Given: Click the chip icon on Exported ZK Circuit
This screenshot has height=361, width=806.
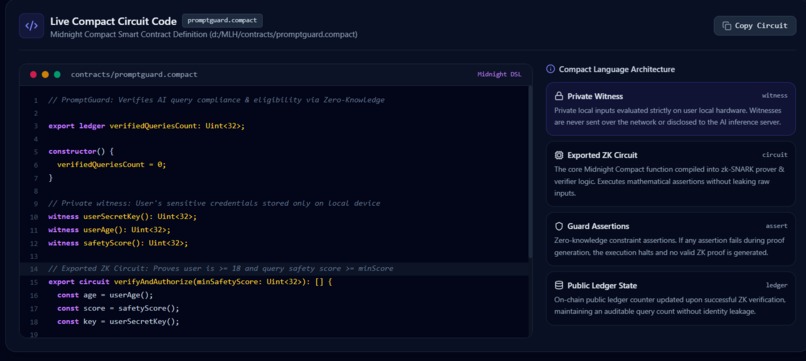Looking at the screenshot, I should coord(559,155).
